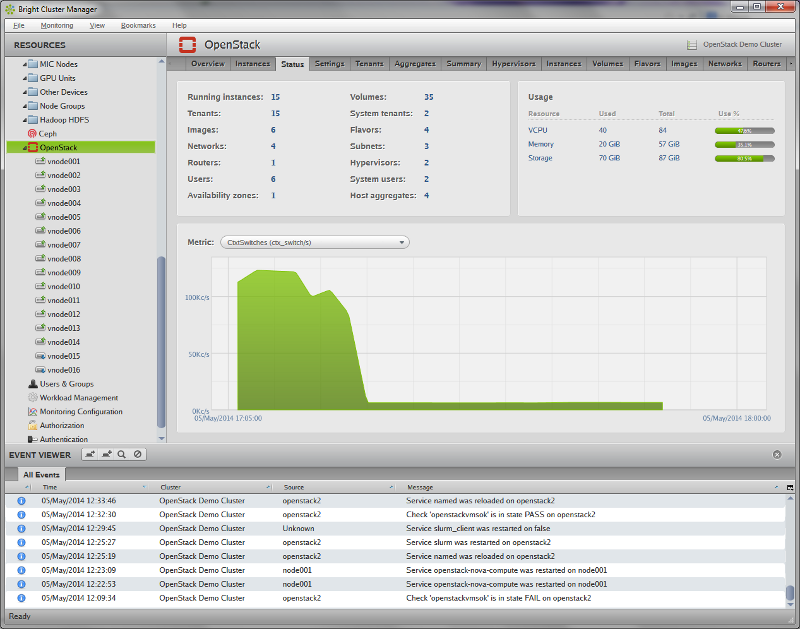This screenshot has height=629, width=800.
Task: Click the vnode016 node icon
Action: [x=40, y=370]
